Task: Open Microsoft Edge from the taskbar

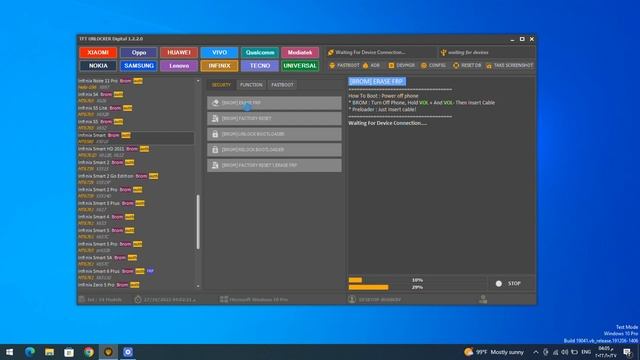Action: 29,352
